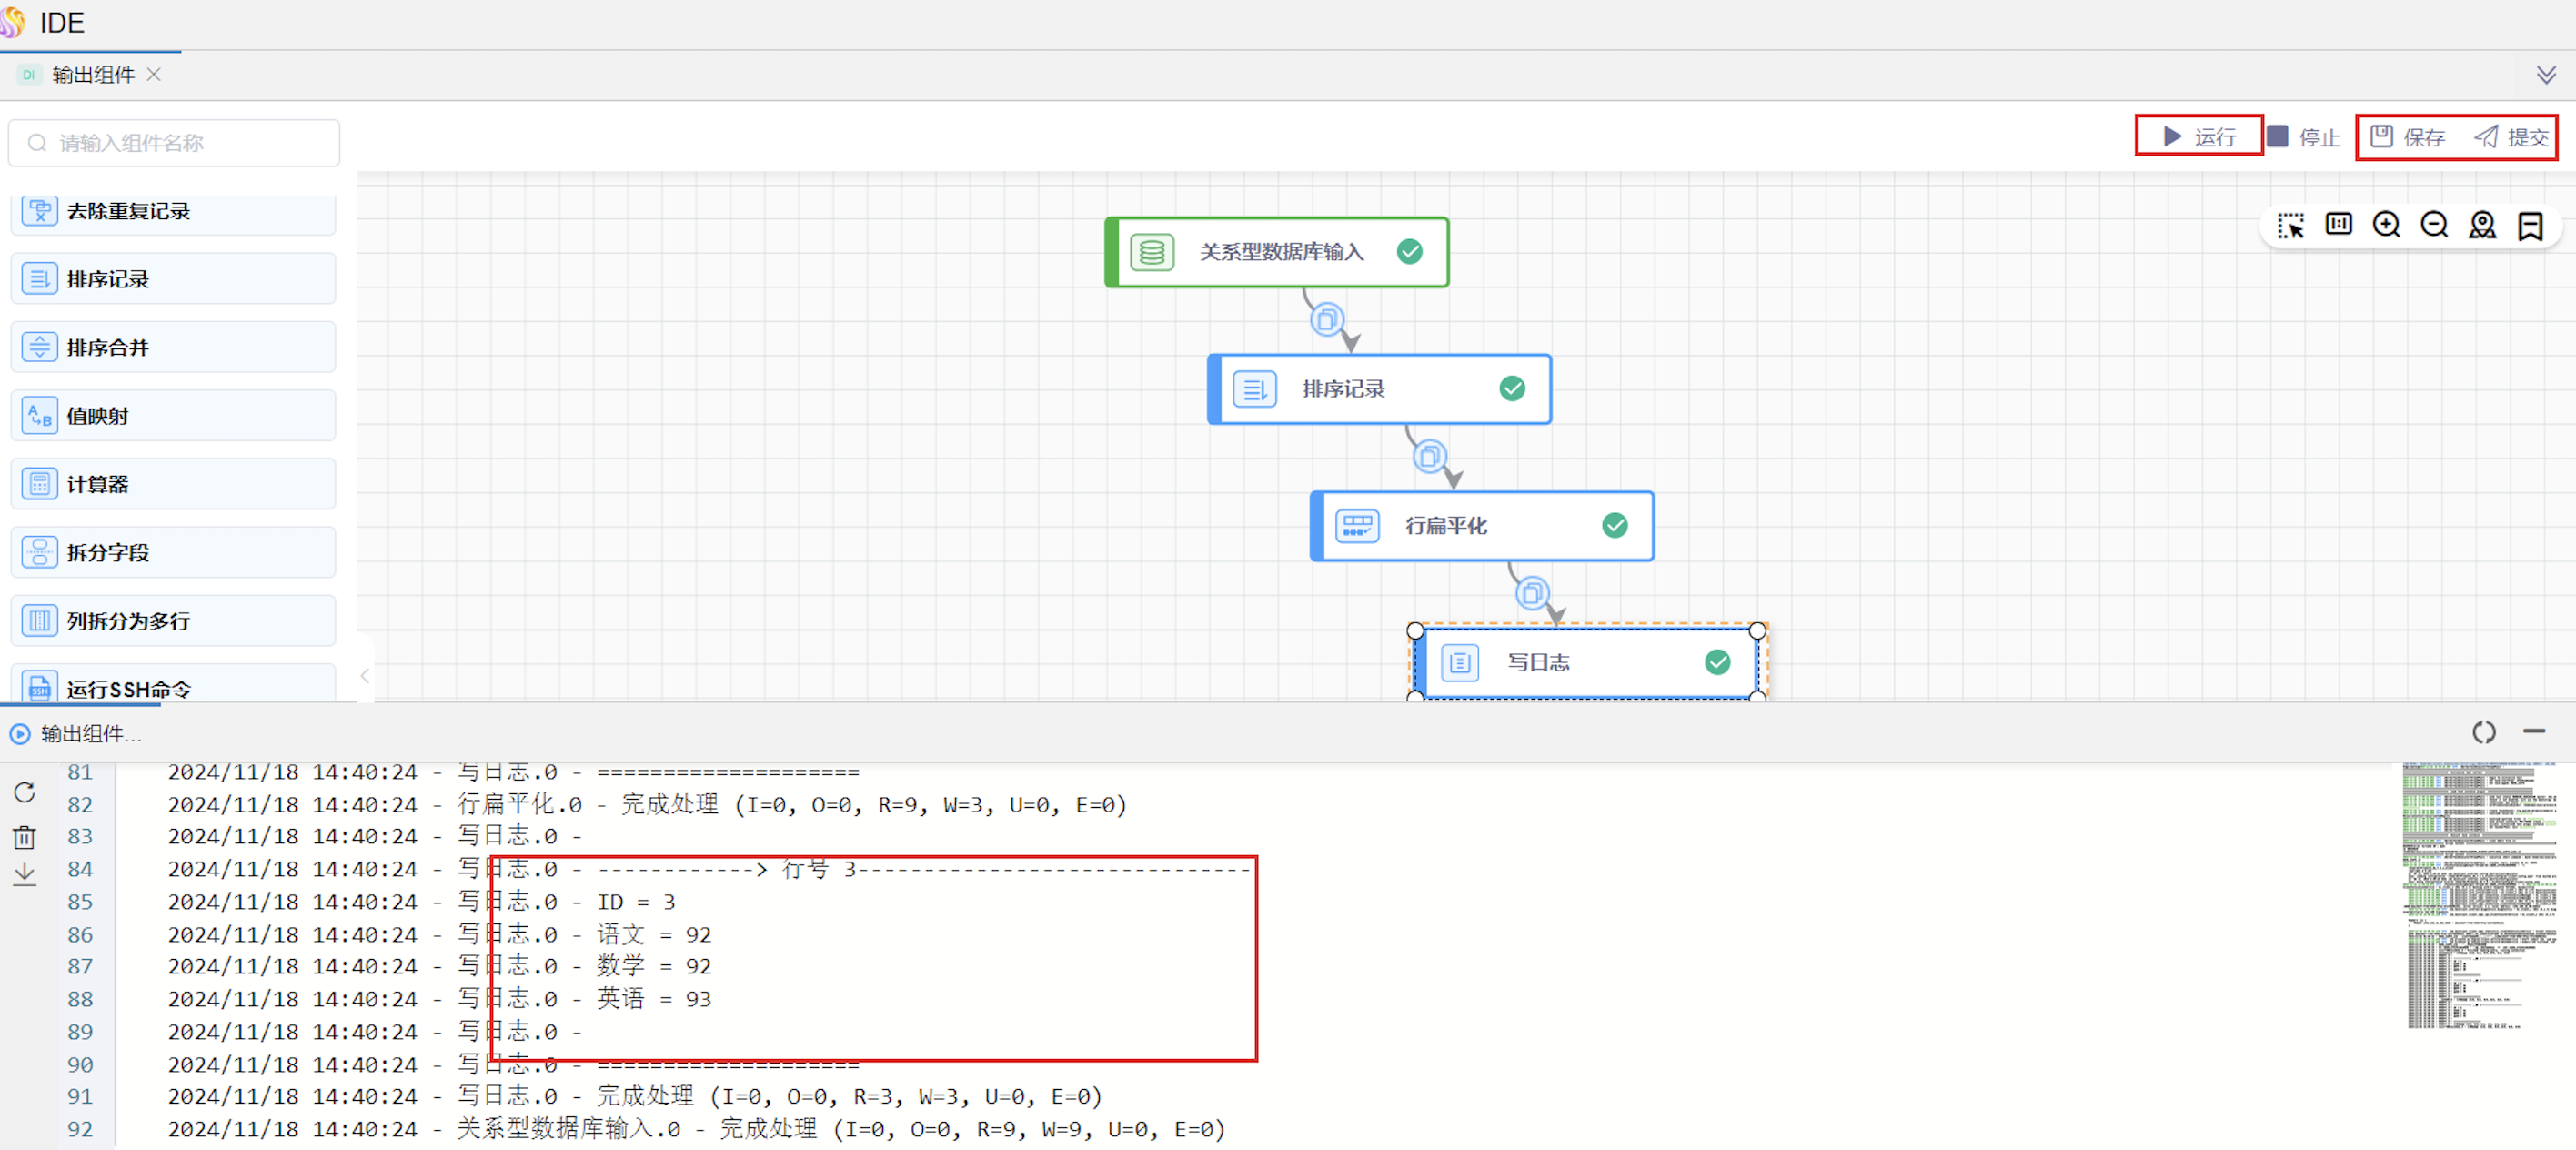Click the box-select cursor tool icon
The image size is (2576, 1150).
[x=2290, y=225]
